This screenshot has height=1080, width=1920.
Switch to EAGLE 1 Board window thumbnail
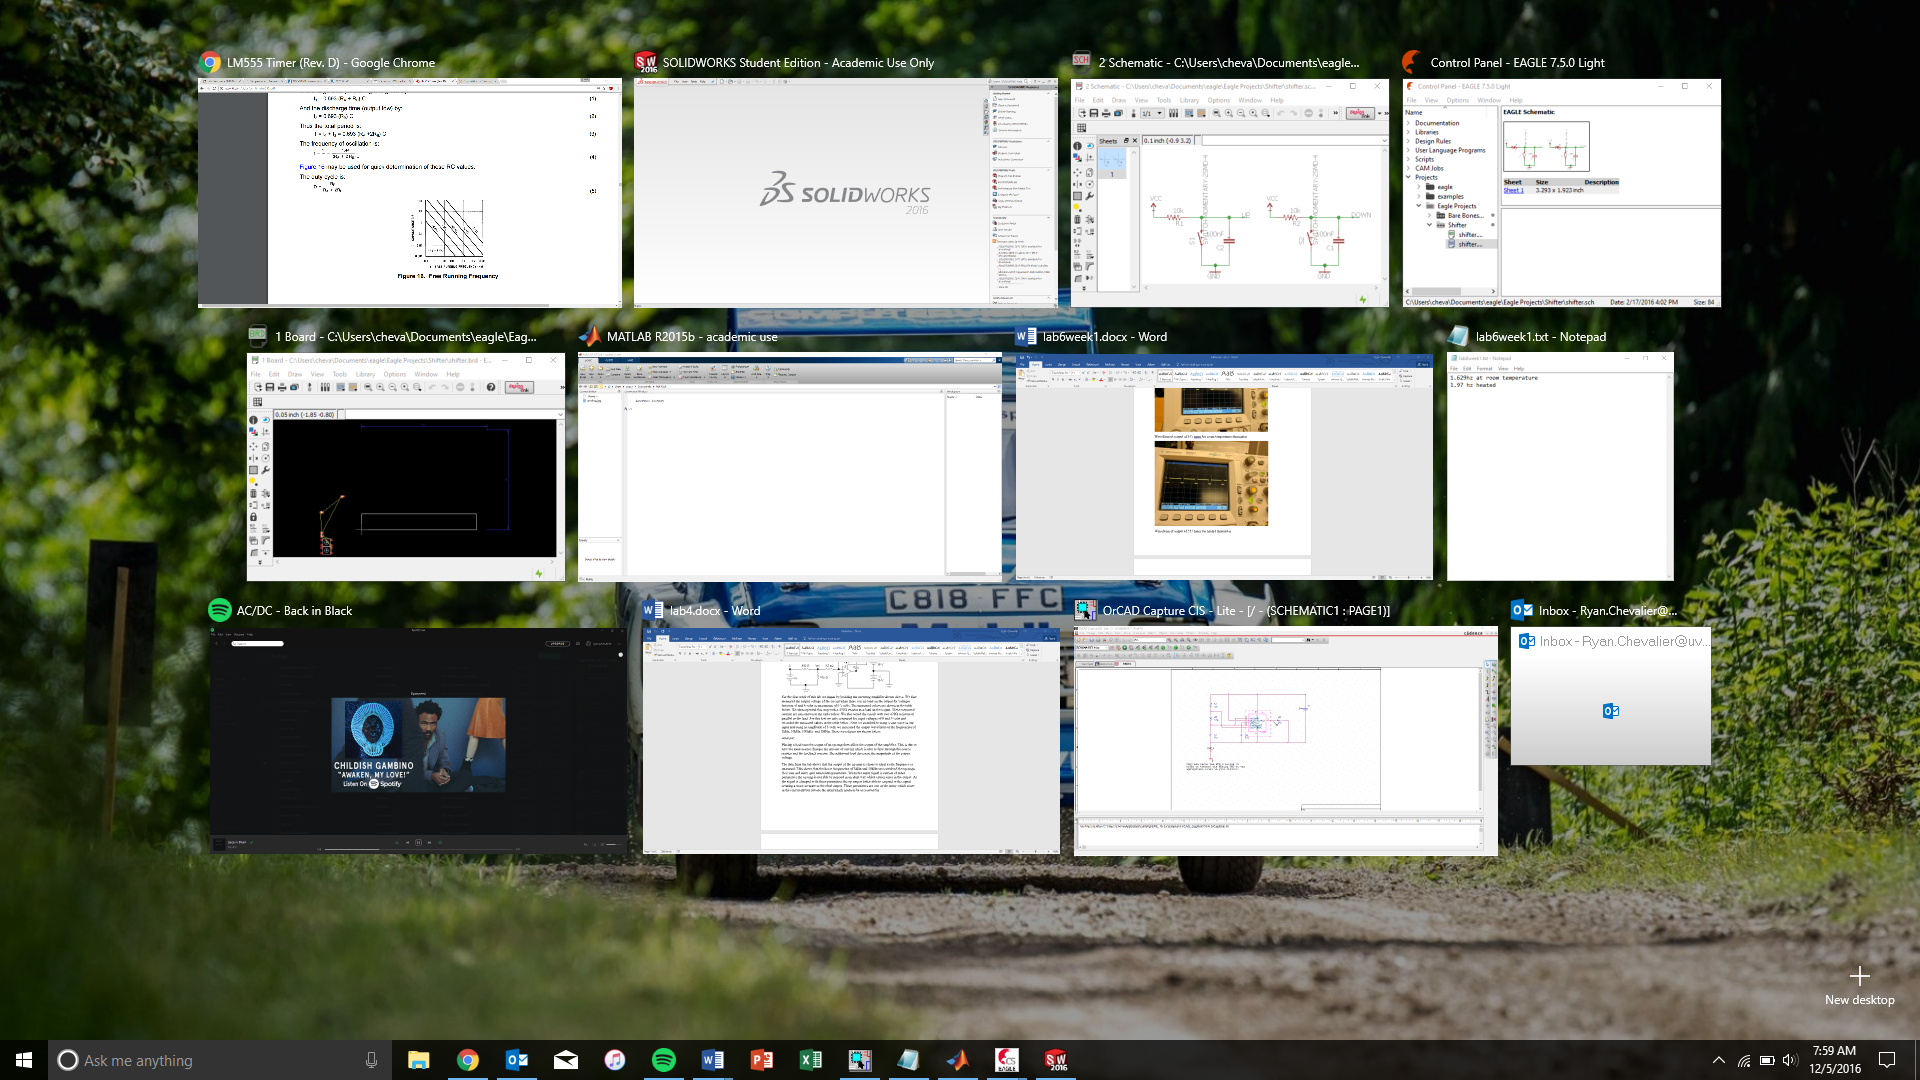tap(406, 466)
